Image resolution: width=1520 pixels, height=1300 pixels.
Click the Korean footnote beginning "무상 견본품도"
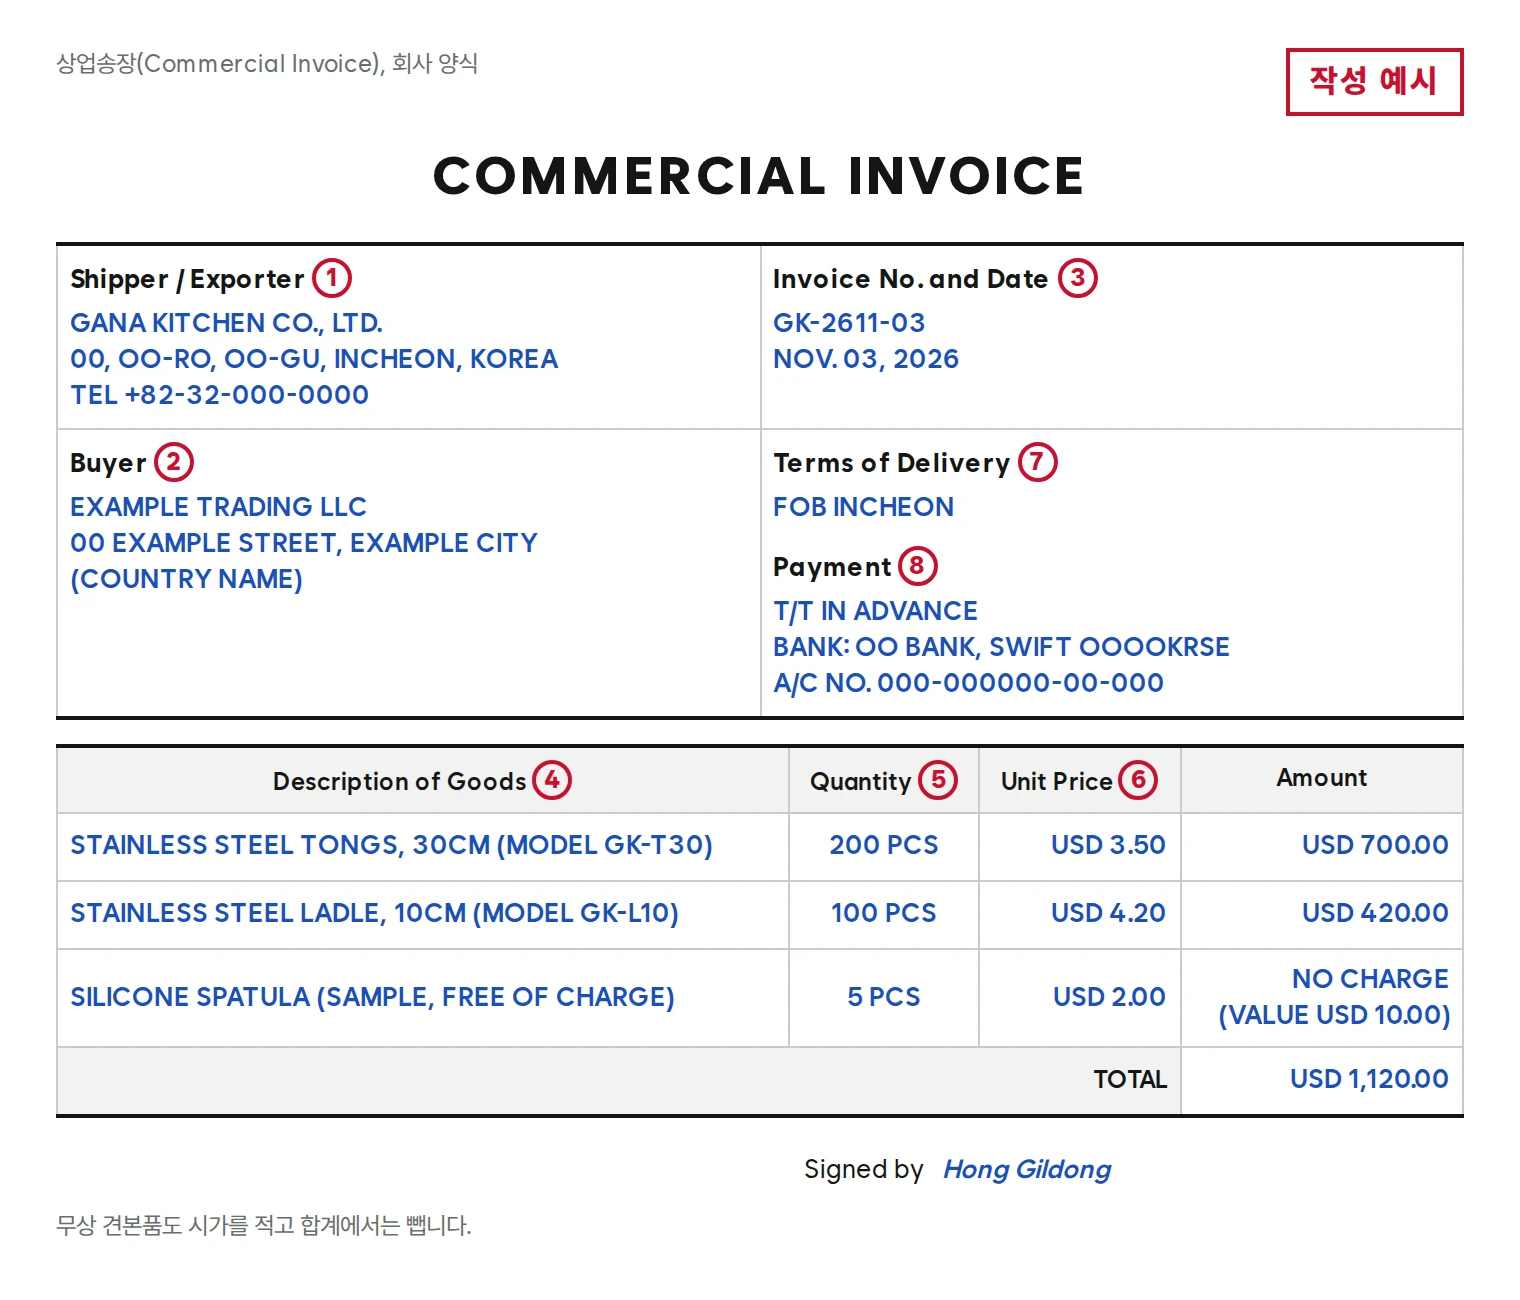pos(264,1226)
